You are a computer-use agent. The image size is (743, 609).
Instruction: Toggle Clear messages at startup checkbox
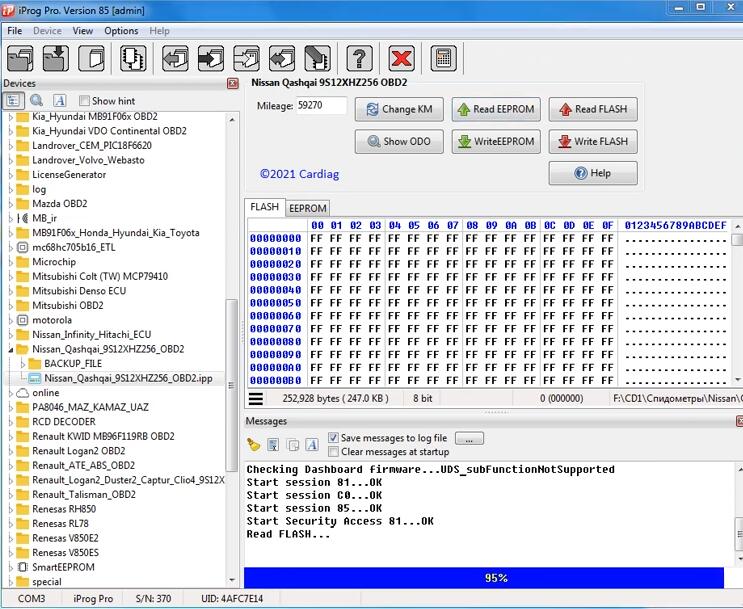[333, 452]
